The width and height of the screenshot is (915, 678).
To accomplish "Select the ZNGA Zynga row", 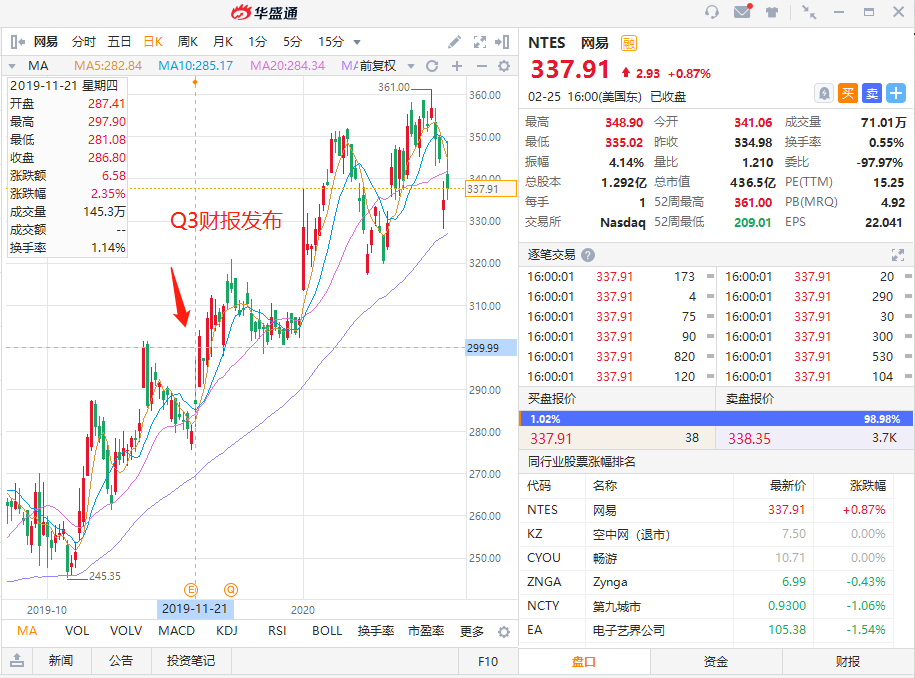I will click(x=706, y=582).
